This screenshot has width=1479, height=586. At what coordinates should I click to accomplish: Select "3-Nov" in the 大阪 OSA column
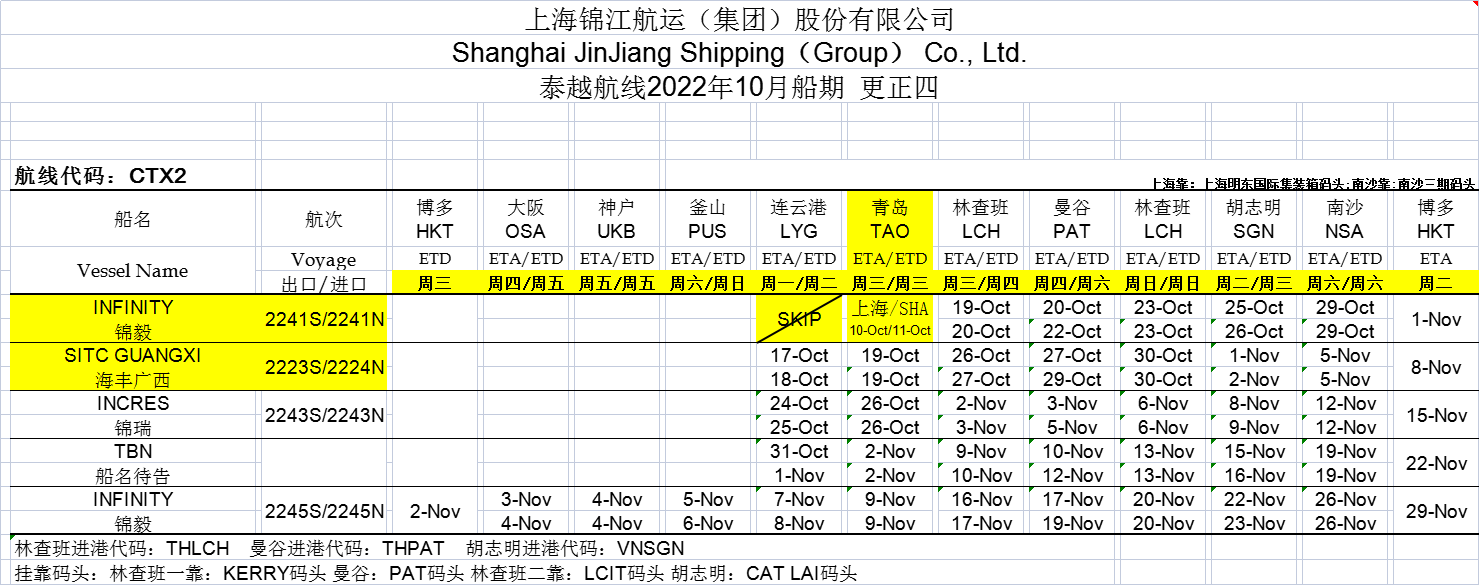click(x=525, y=499)
